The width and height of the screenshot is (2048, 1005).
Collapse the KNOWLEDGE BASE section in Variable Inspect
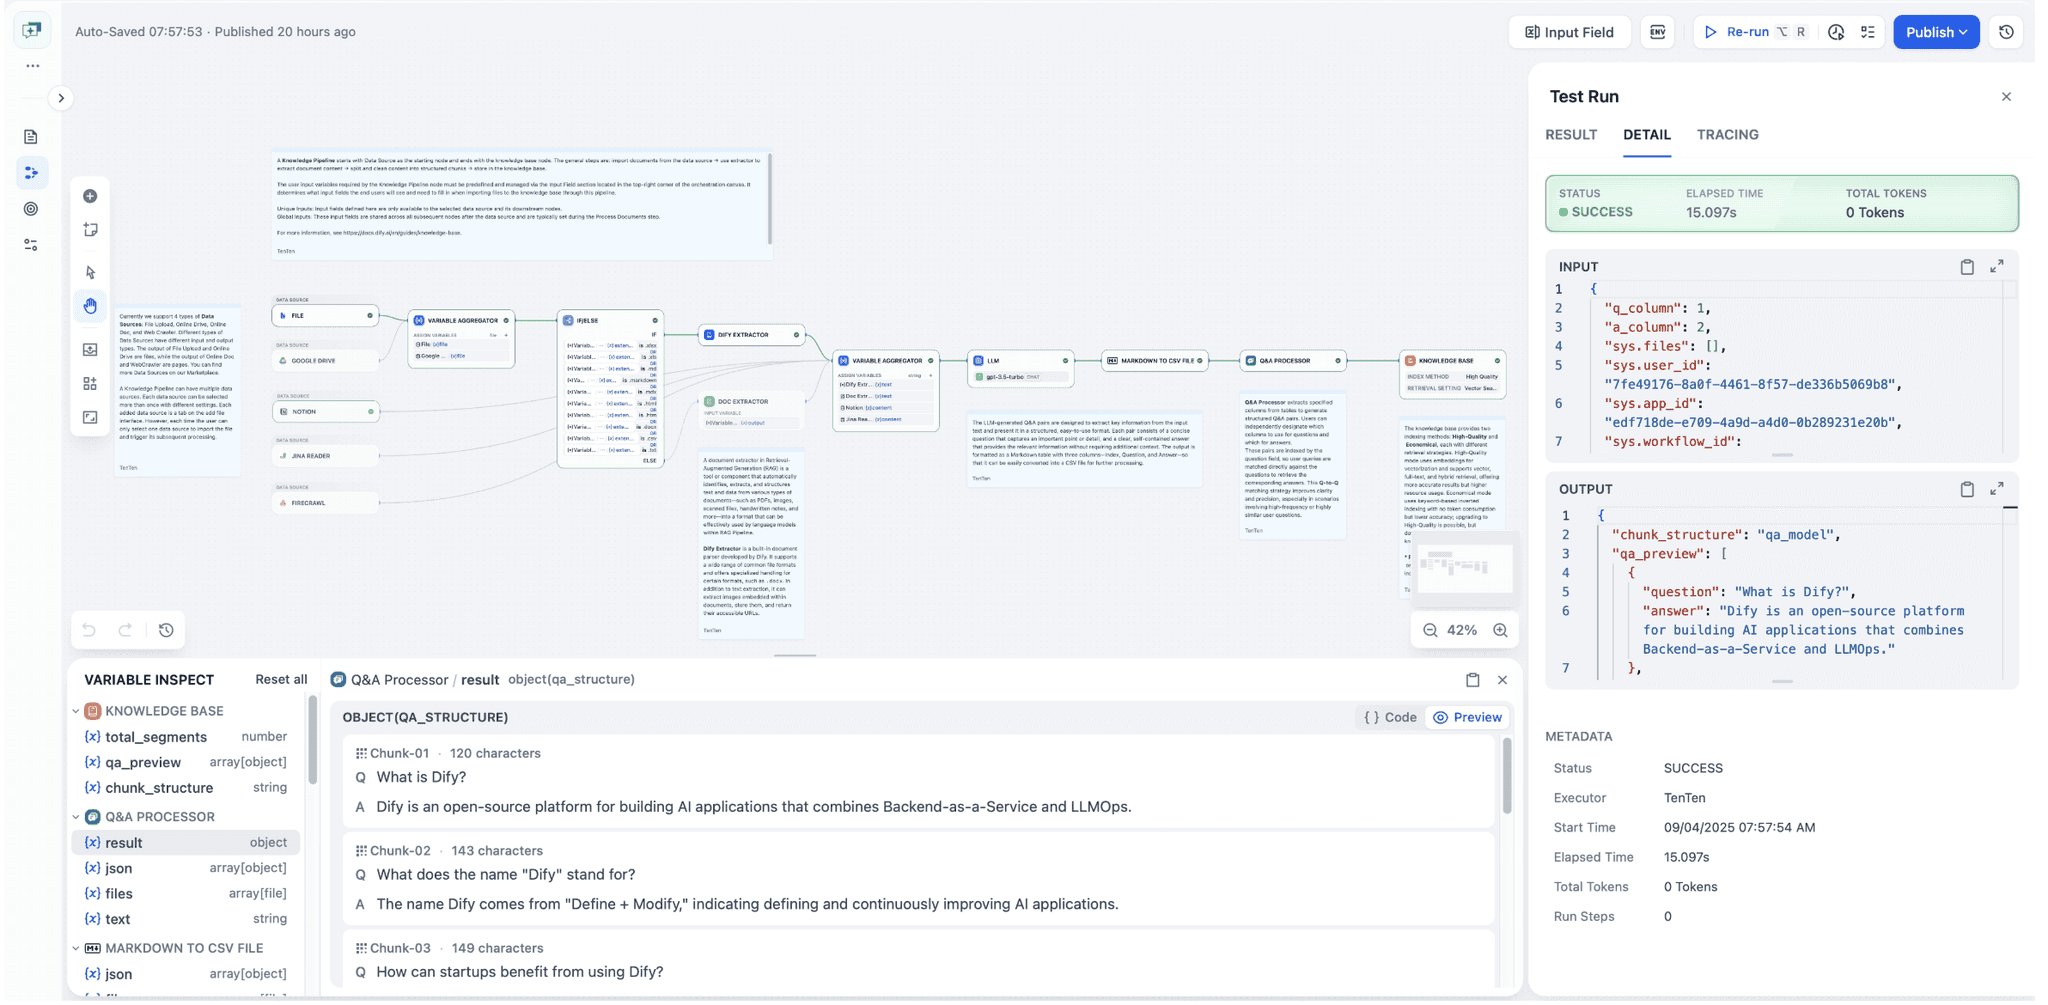(x=76, y=710)
